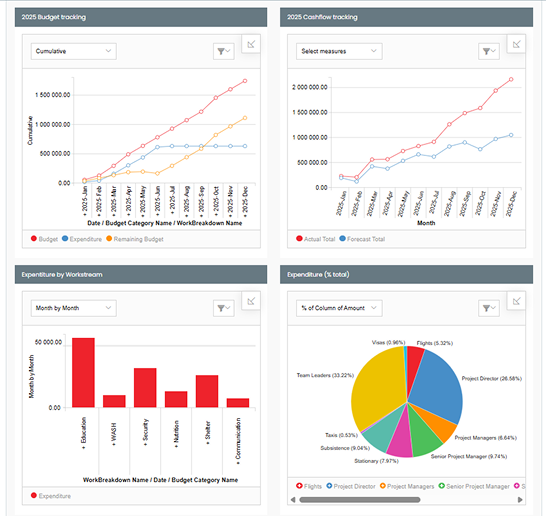Expand 2025-Dec axis label in budget chart
The height and width of the screenshot is (516, 546).
pyautogui.click(x=245, y=200)
